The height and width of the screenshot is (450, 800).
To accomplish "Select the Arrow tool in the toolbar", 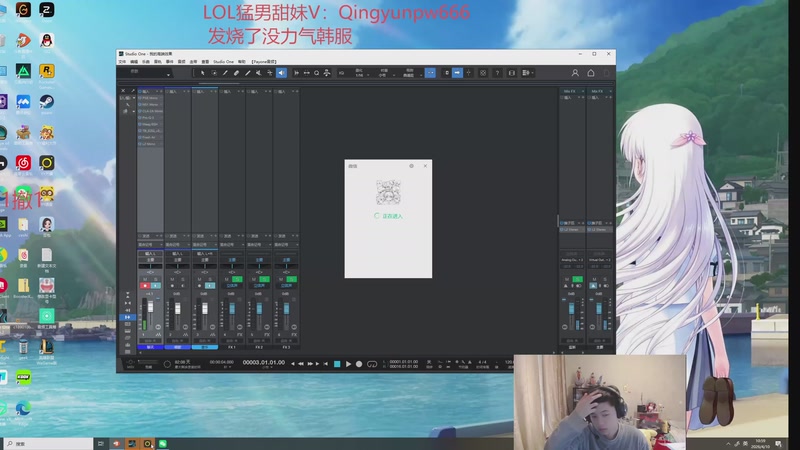I will pyautogui.click(x=203, y=73).
